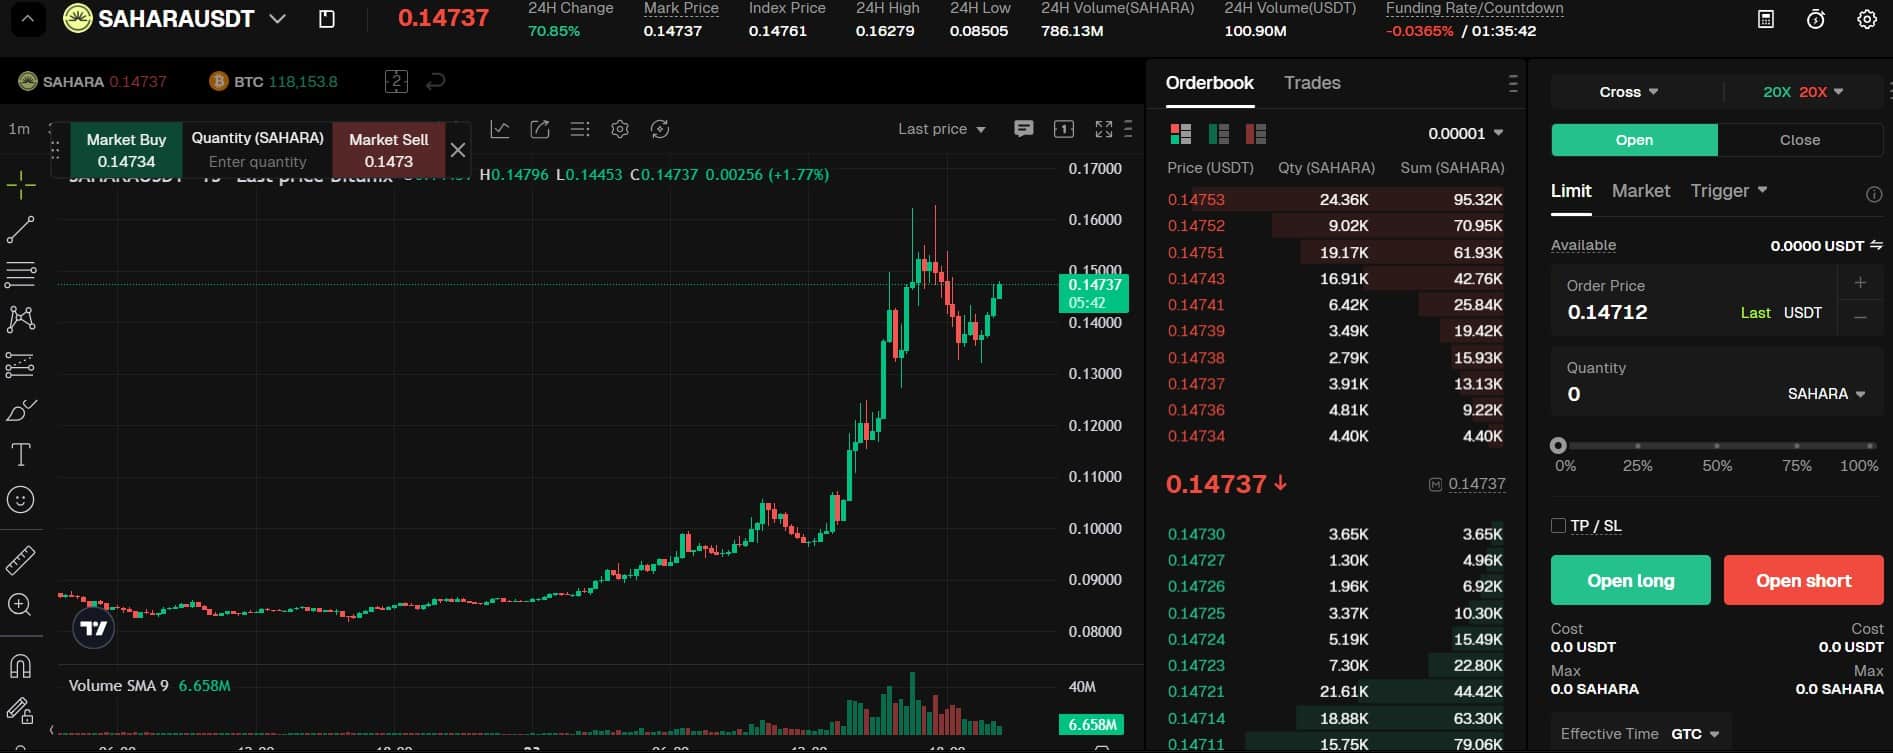Switch to the Trades tab
This screenshot has height=753, width=1893.
(1312, 83)
